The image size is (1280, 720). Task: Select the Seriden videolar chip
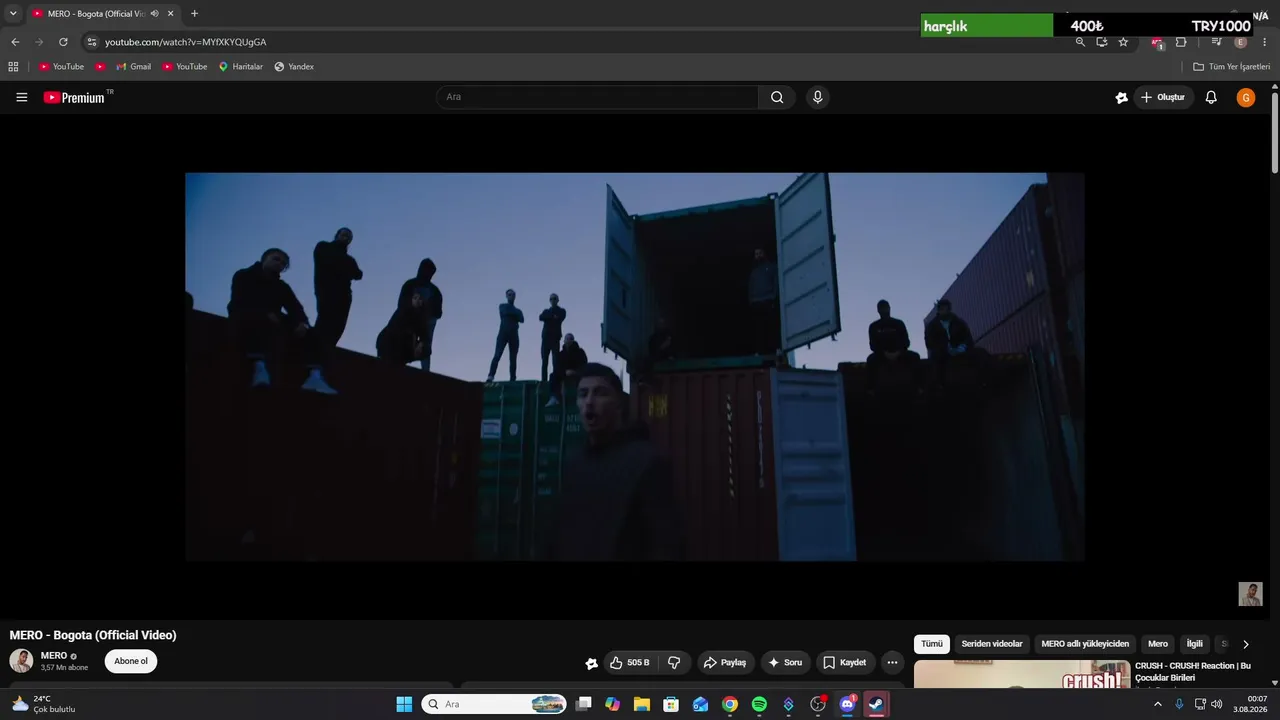[x=992, y=644]
